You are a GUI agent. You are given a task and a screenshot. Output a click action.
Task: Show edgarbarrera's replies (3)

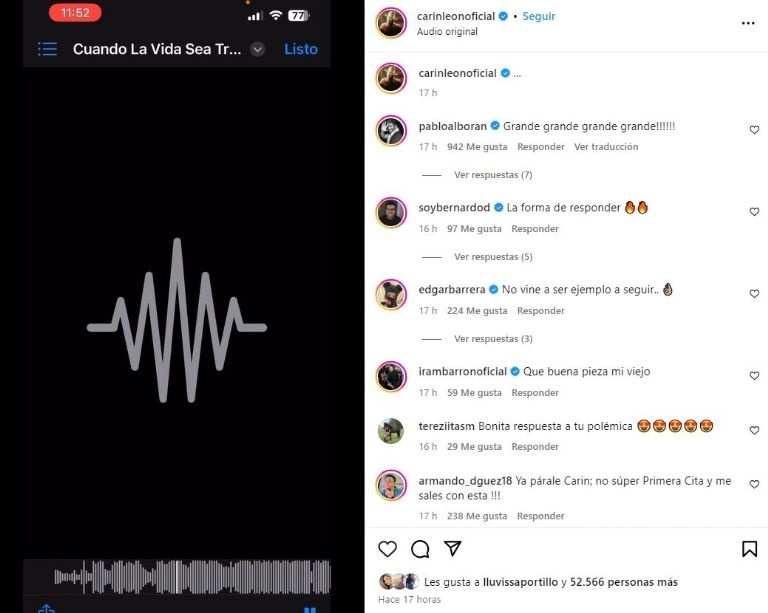coord(493,339)
